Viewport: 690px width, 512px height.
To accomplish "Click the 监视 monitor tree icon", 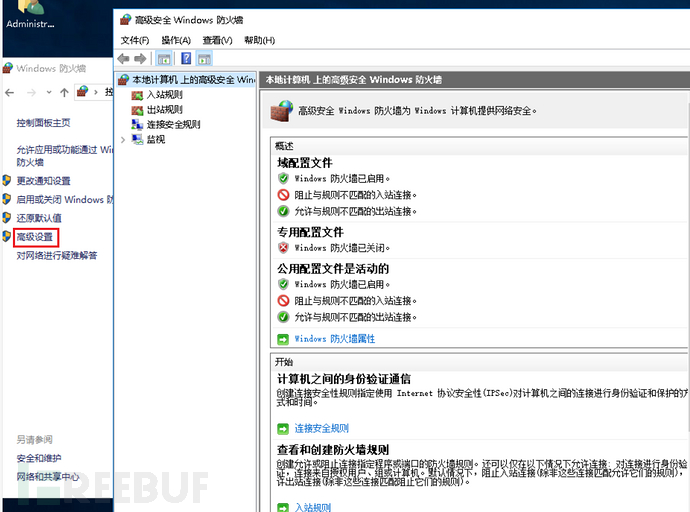I will [x=138, y=139].
